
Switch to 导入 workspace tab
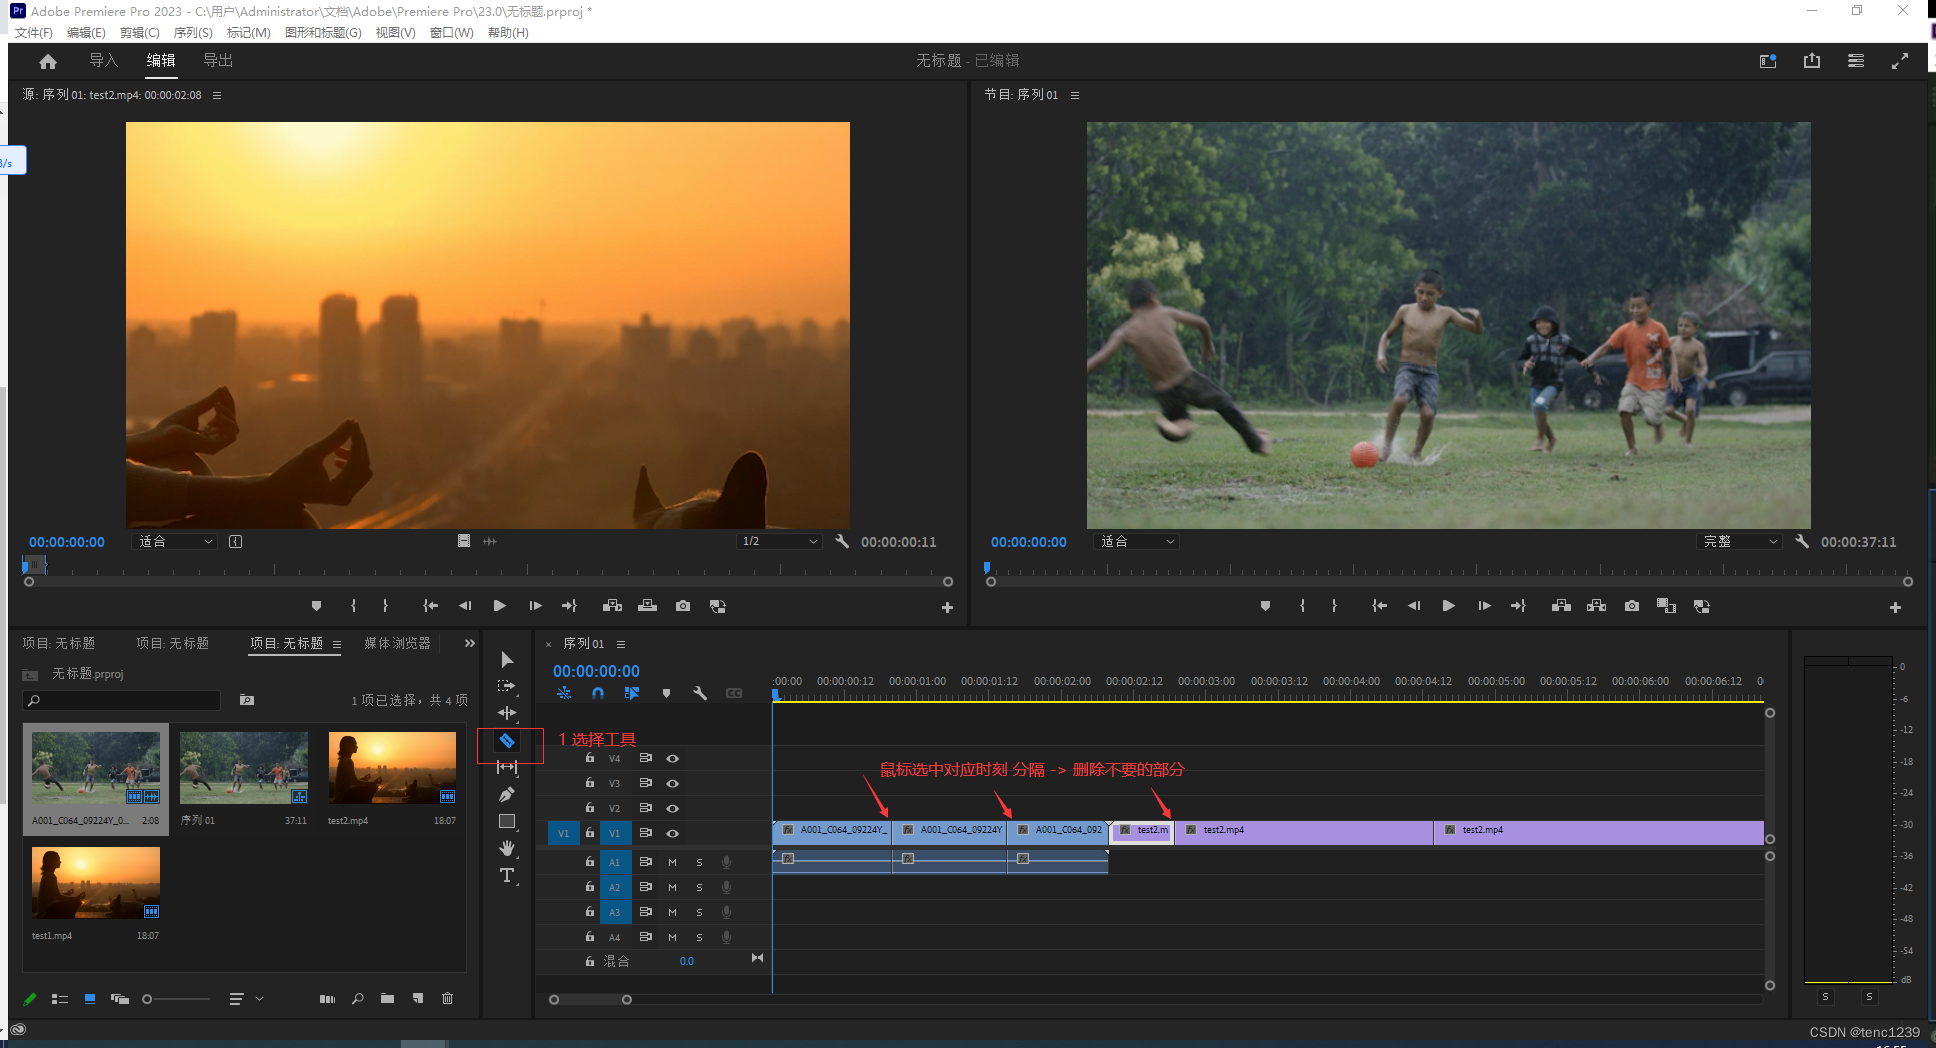coord(104,61)
